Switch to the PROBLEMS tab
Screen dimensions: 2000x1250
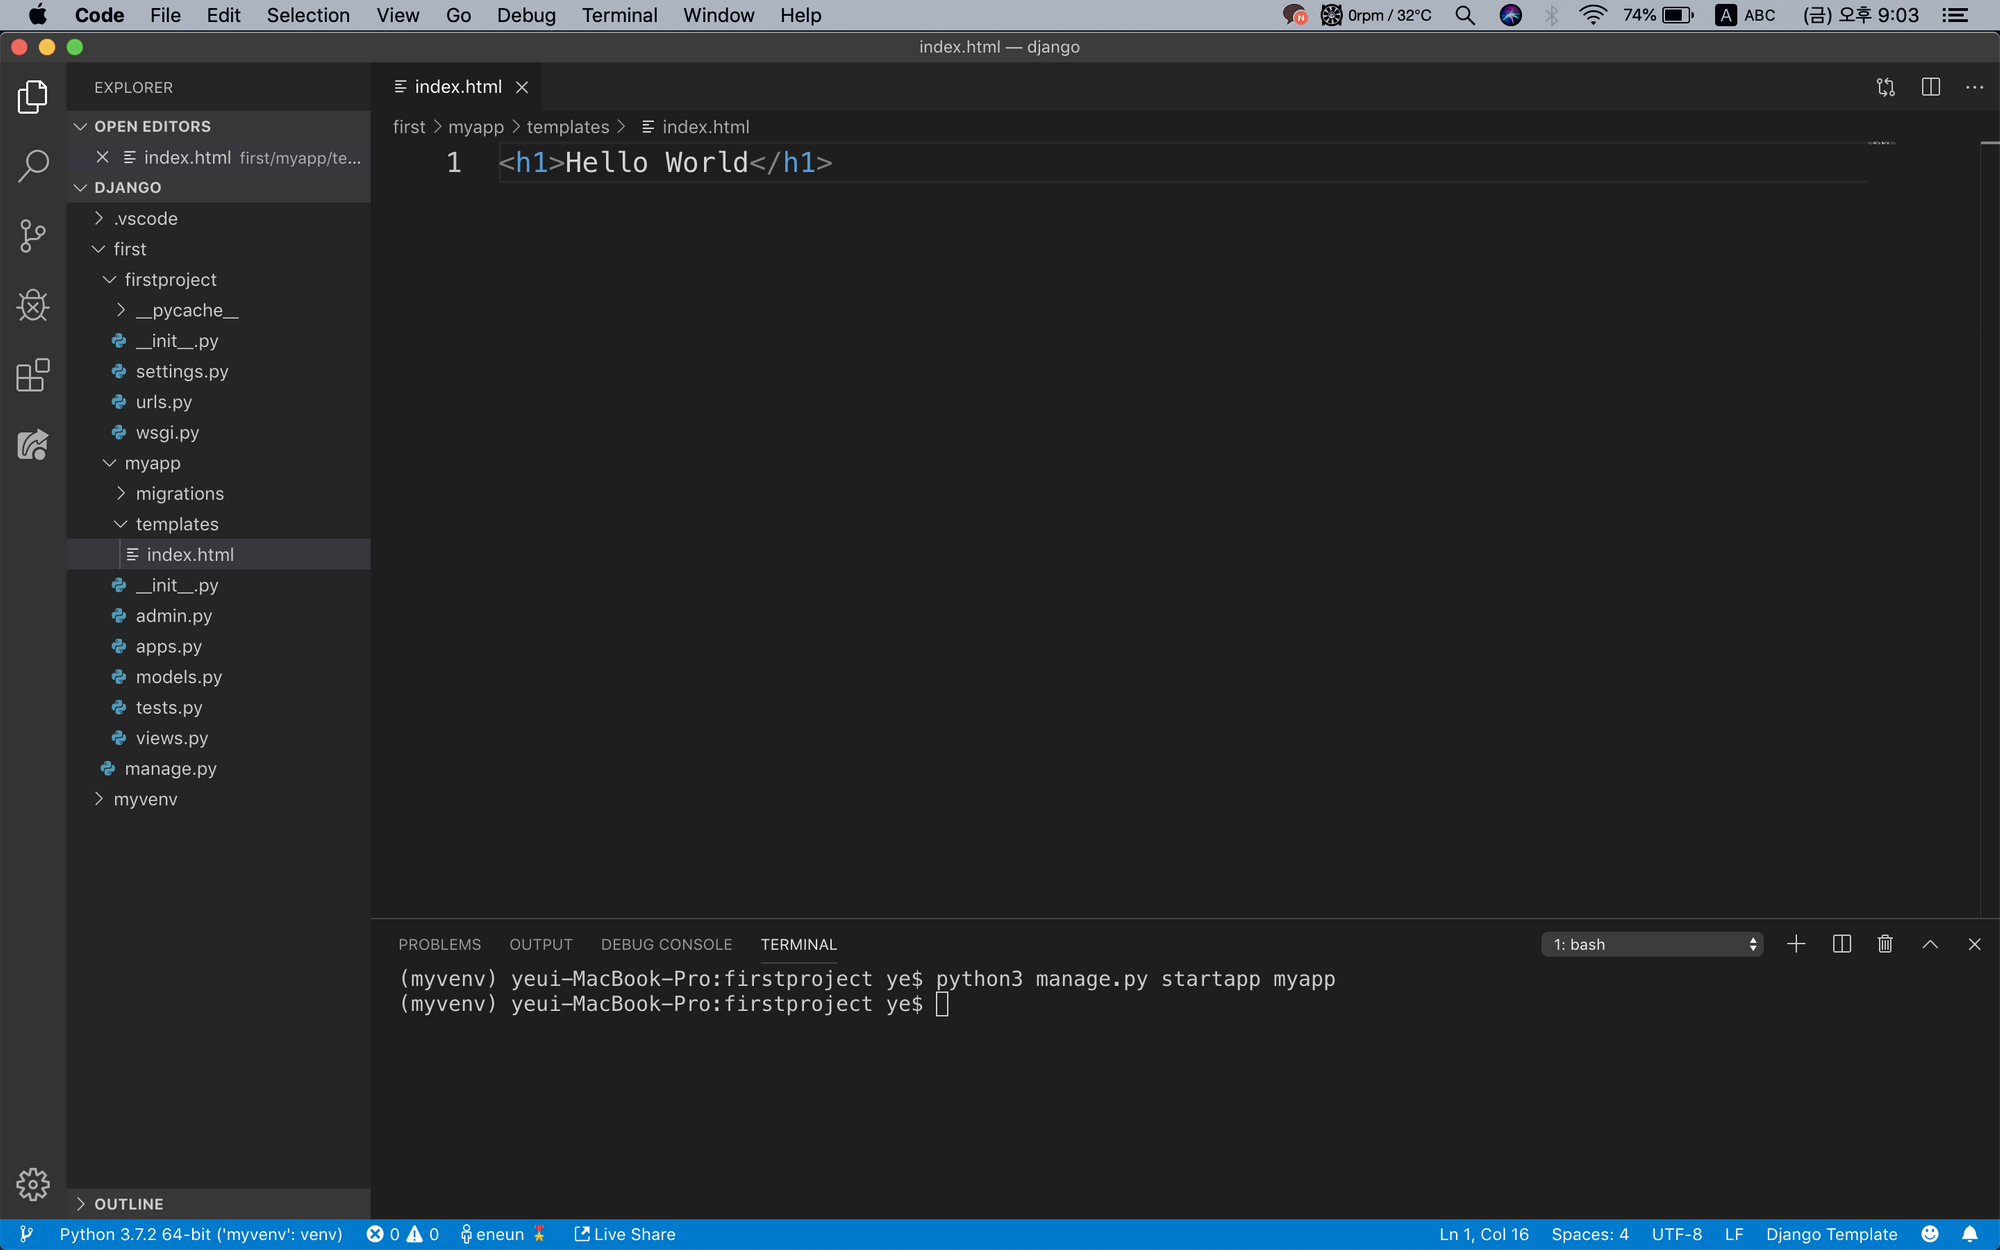tap(439, 944)
